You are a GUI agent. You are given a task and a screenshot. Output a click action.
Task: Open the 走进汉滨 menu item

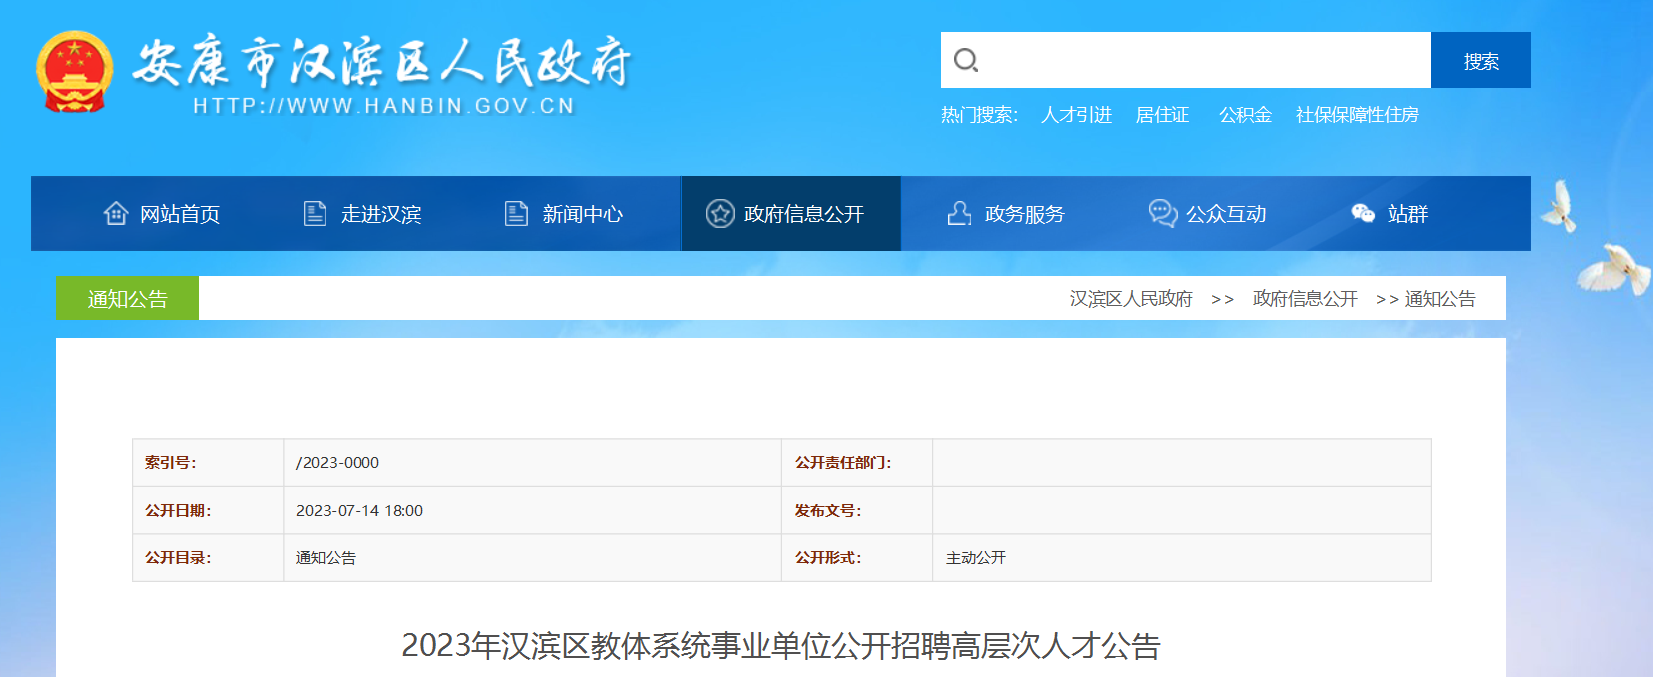click(381, 214)
